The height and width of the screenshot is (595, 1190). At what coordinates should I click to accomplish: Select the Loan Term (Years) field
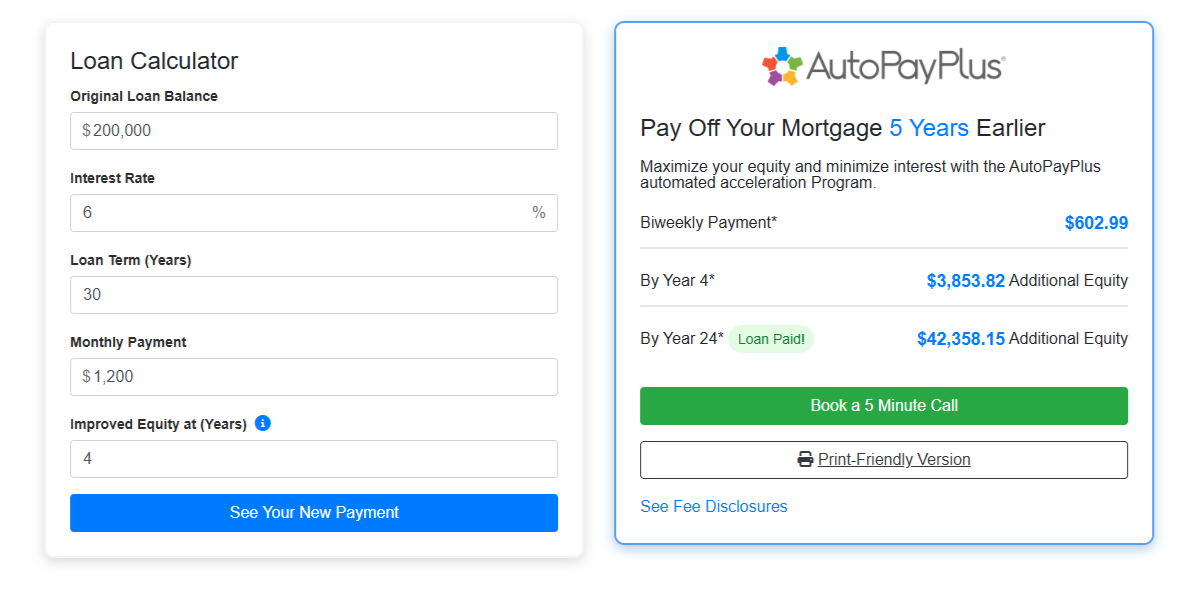point(314,295)
